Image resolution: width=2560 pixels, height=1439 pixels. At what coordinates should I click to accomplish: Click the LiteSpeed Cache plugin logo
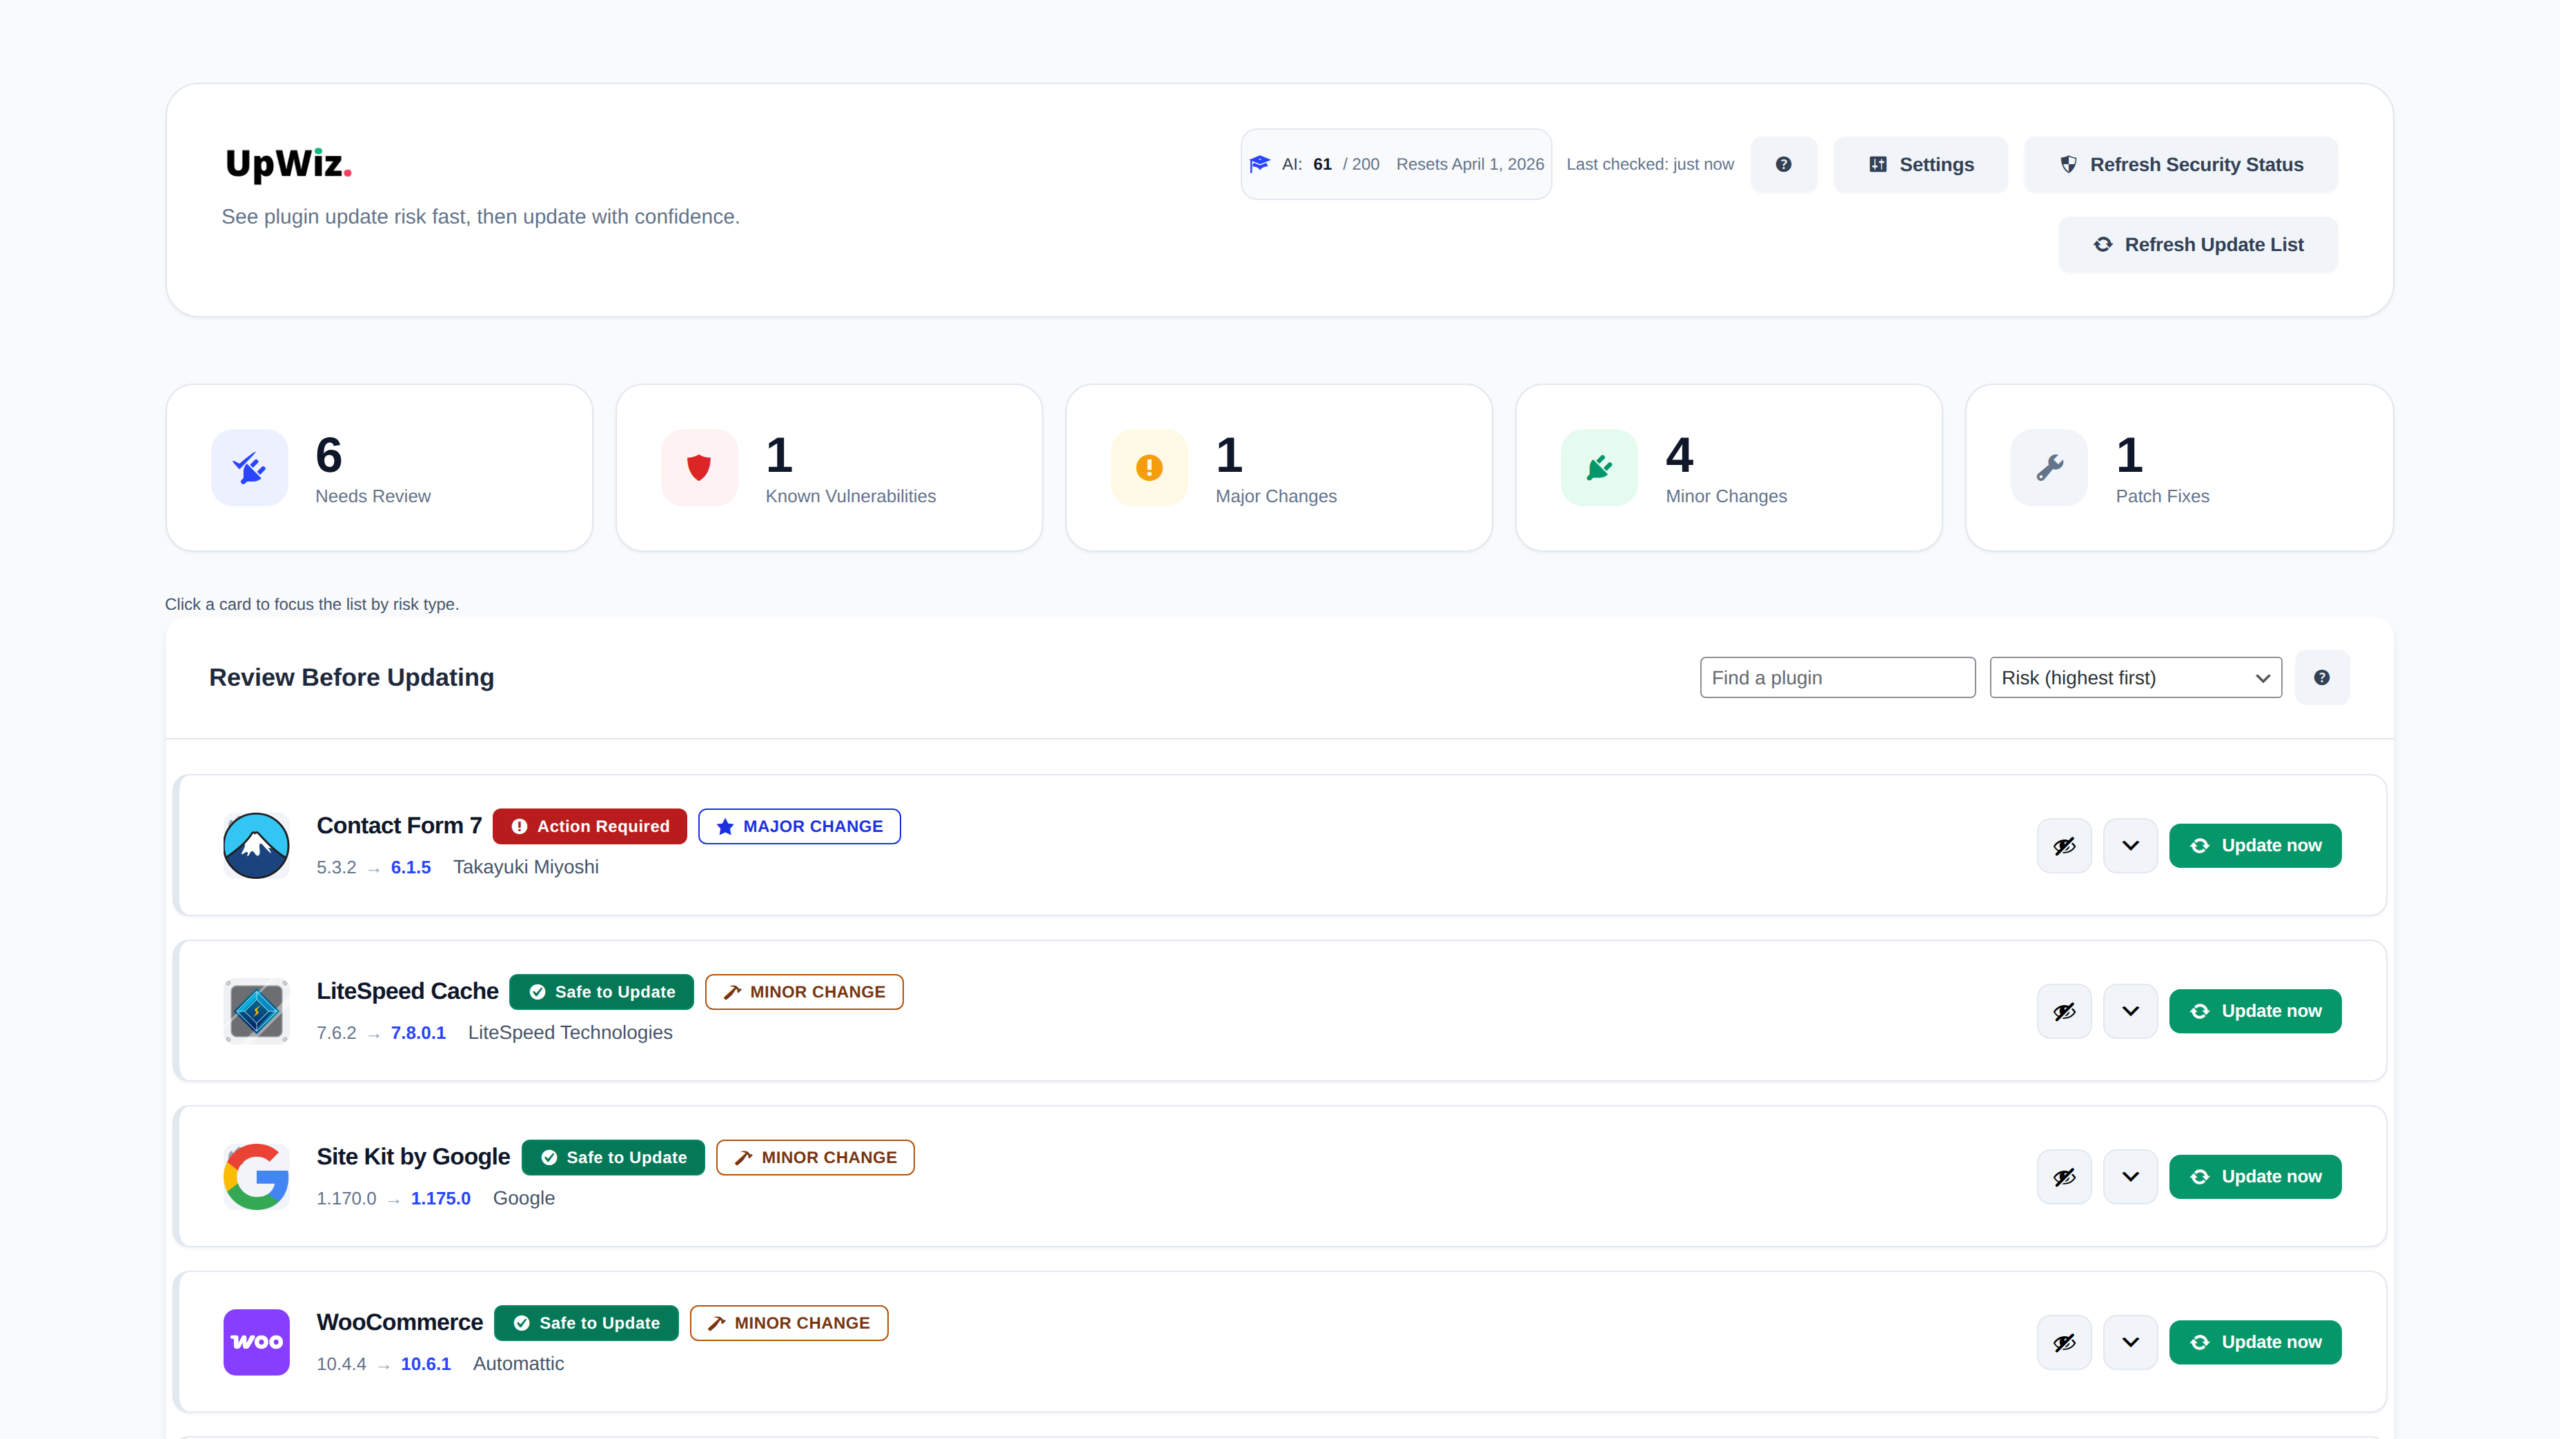[x=256, y=1011]
